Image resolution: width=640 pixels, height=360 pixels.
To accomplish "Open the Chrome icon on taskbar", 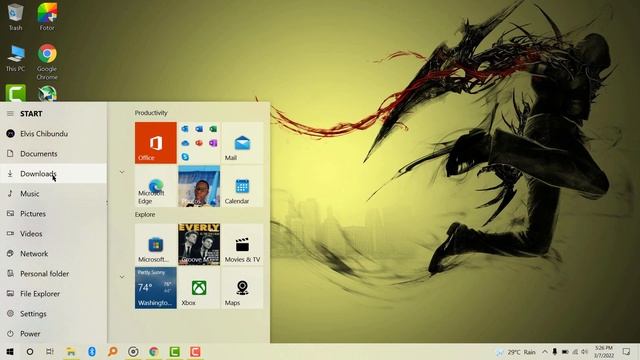I will (x=154, y=351).
